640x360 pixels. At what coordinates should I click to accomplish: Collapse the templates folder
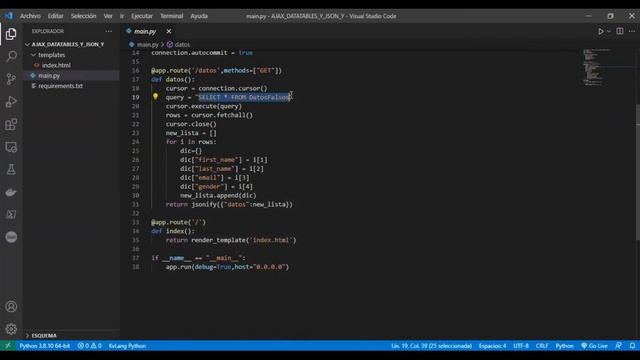[x=51, y=55]
